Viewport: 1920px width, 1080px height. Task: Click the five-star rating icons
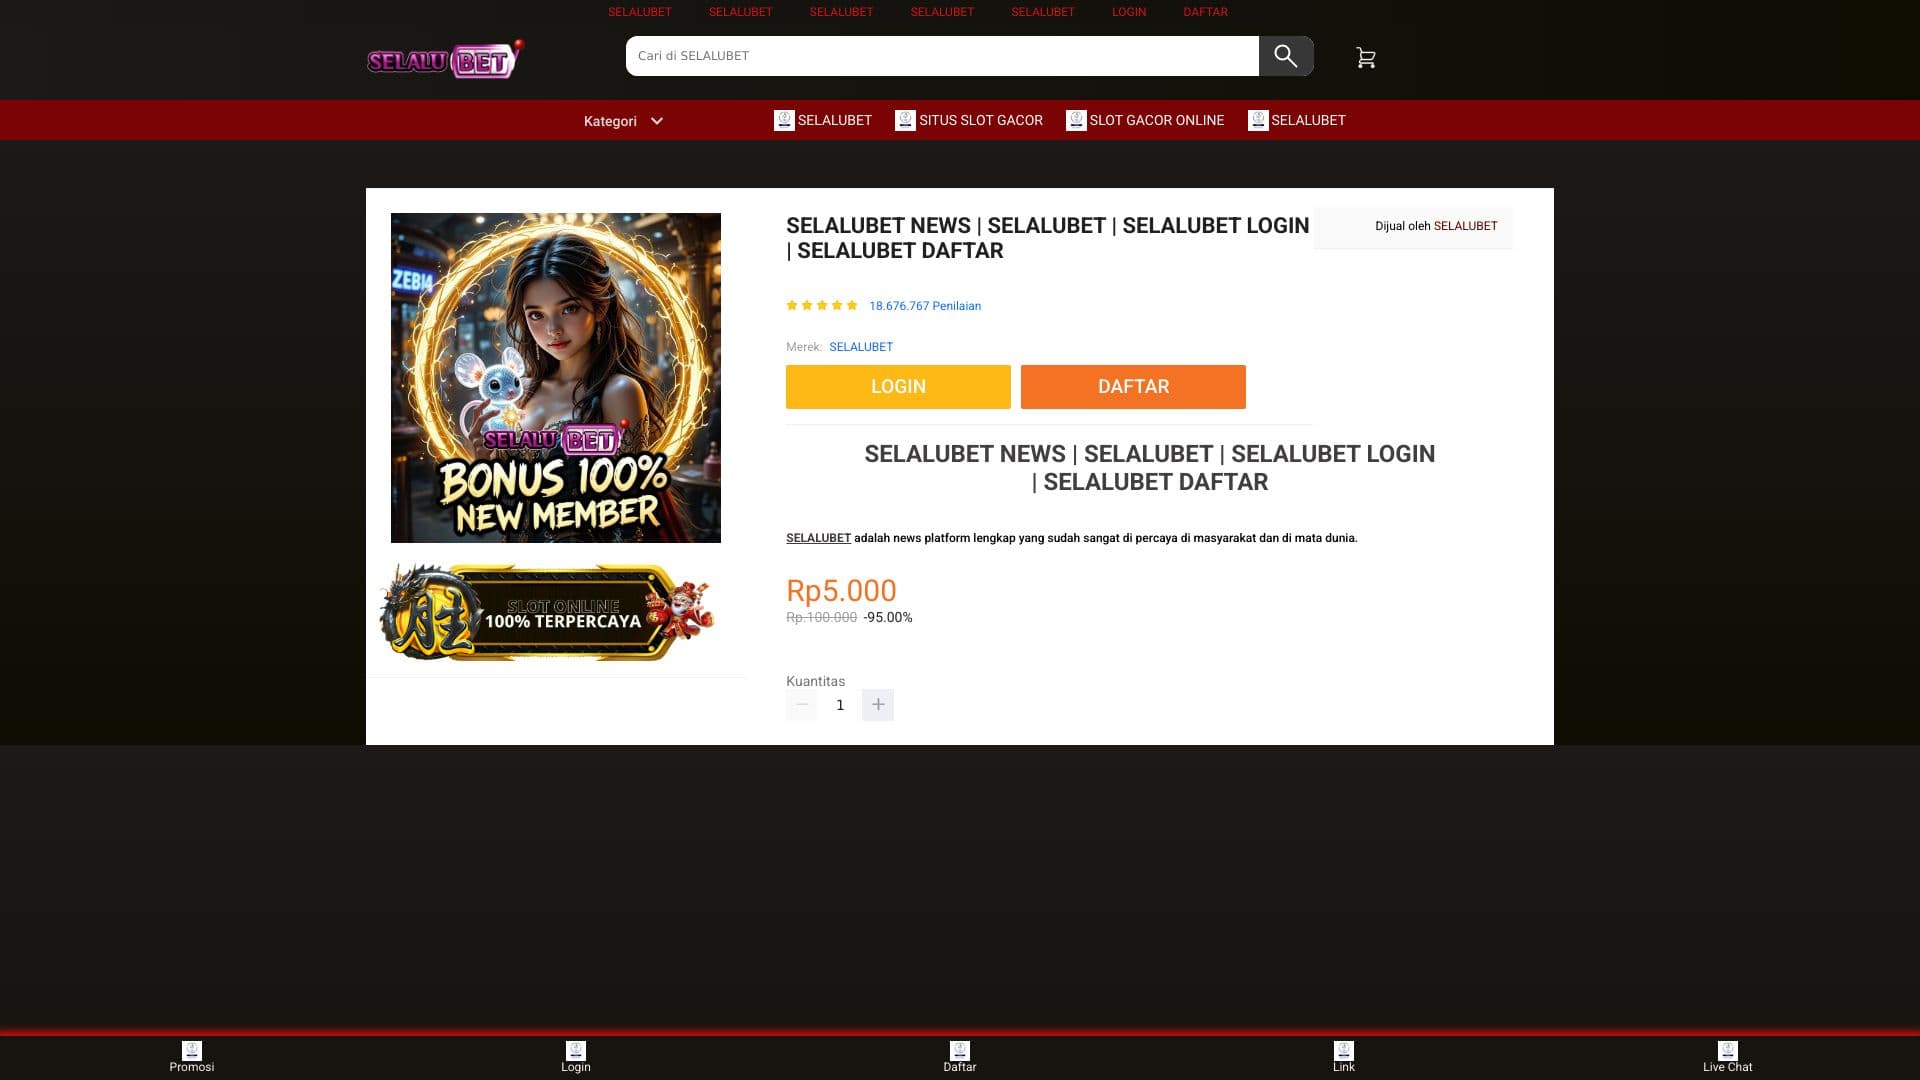pyautogui.click(x=822, y=306)
